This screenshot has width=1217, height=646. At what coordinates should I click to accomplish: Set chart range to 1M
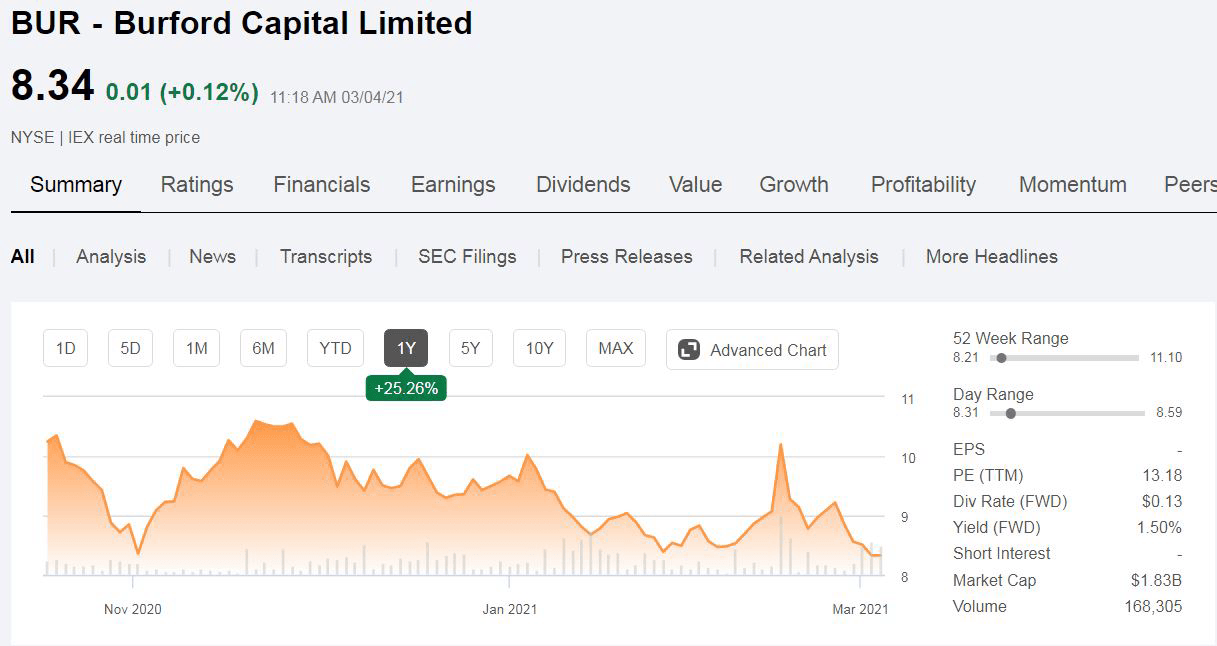click(x=197, y=348)
